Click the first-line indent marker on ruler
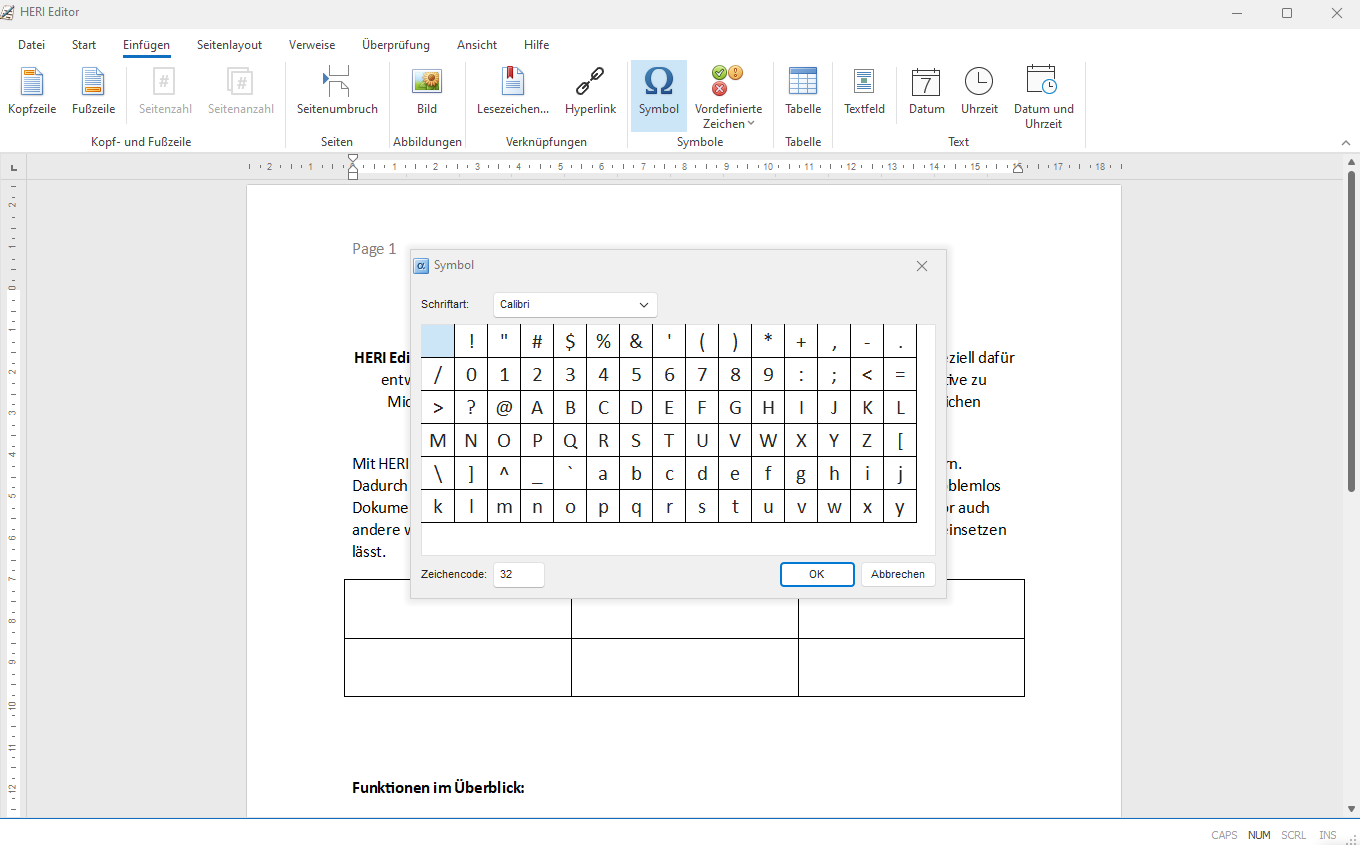This screenshot has width=1360, height=845. click(x=353, y=160)
